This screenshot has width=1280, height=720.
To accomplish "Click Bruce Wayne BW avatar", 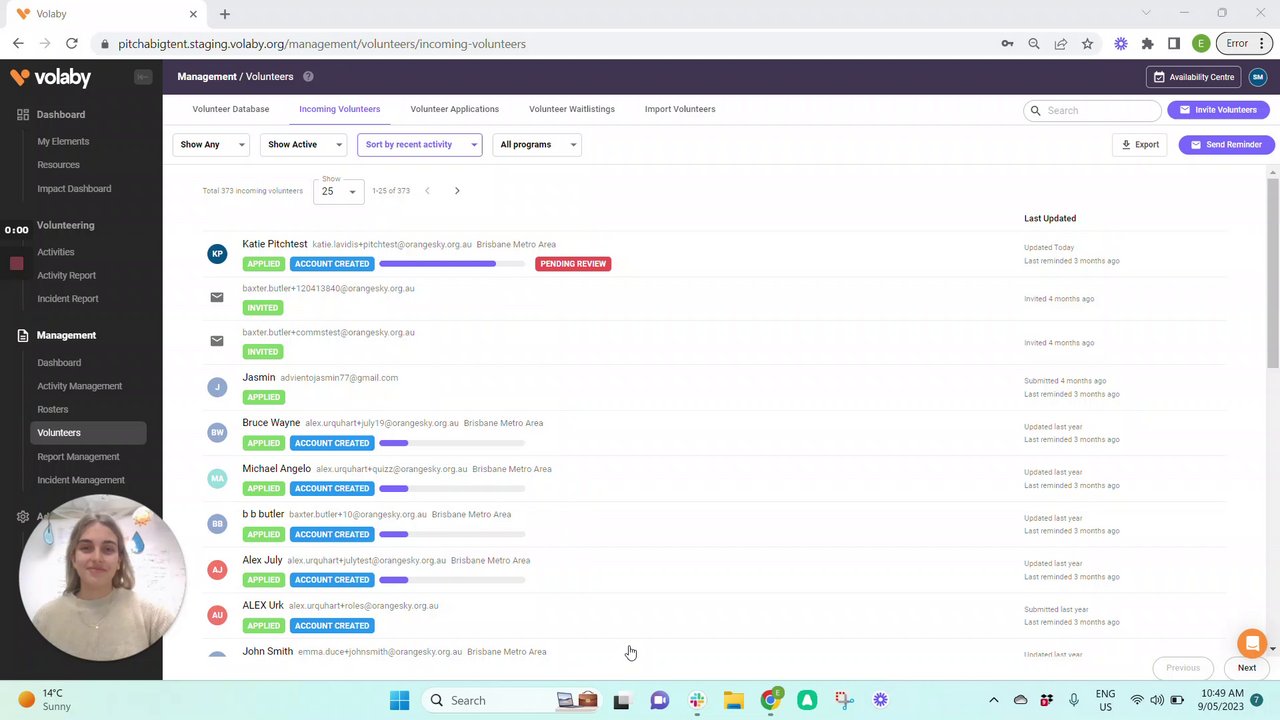I will click(x=217, y=433).
